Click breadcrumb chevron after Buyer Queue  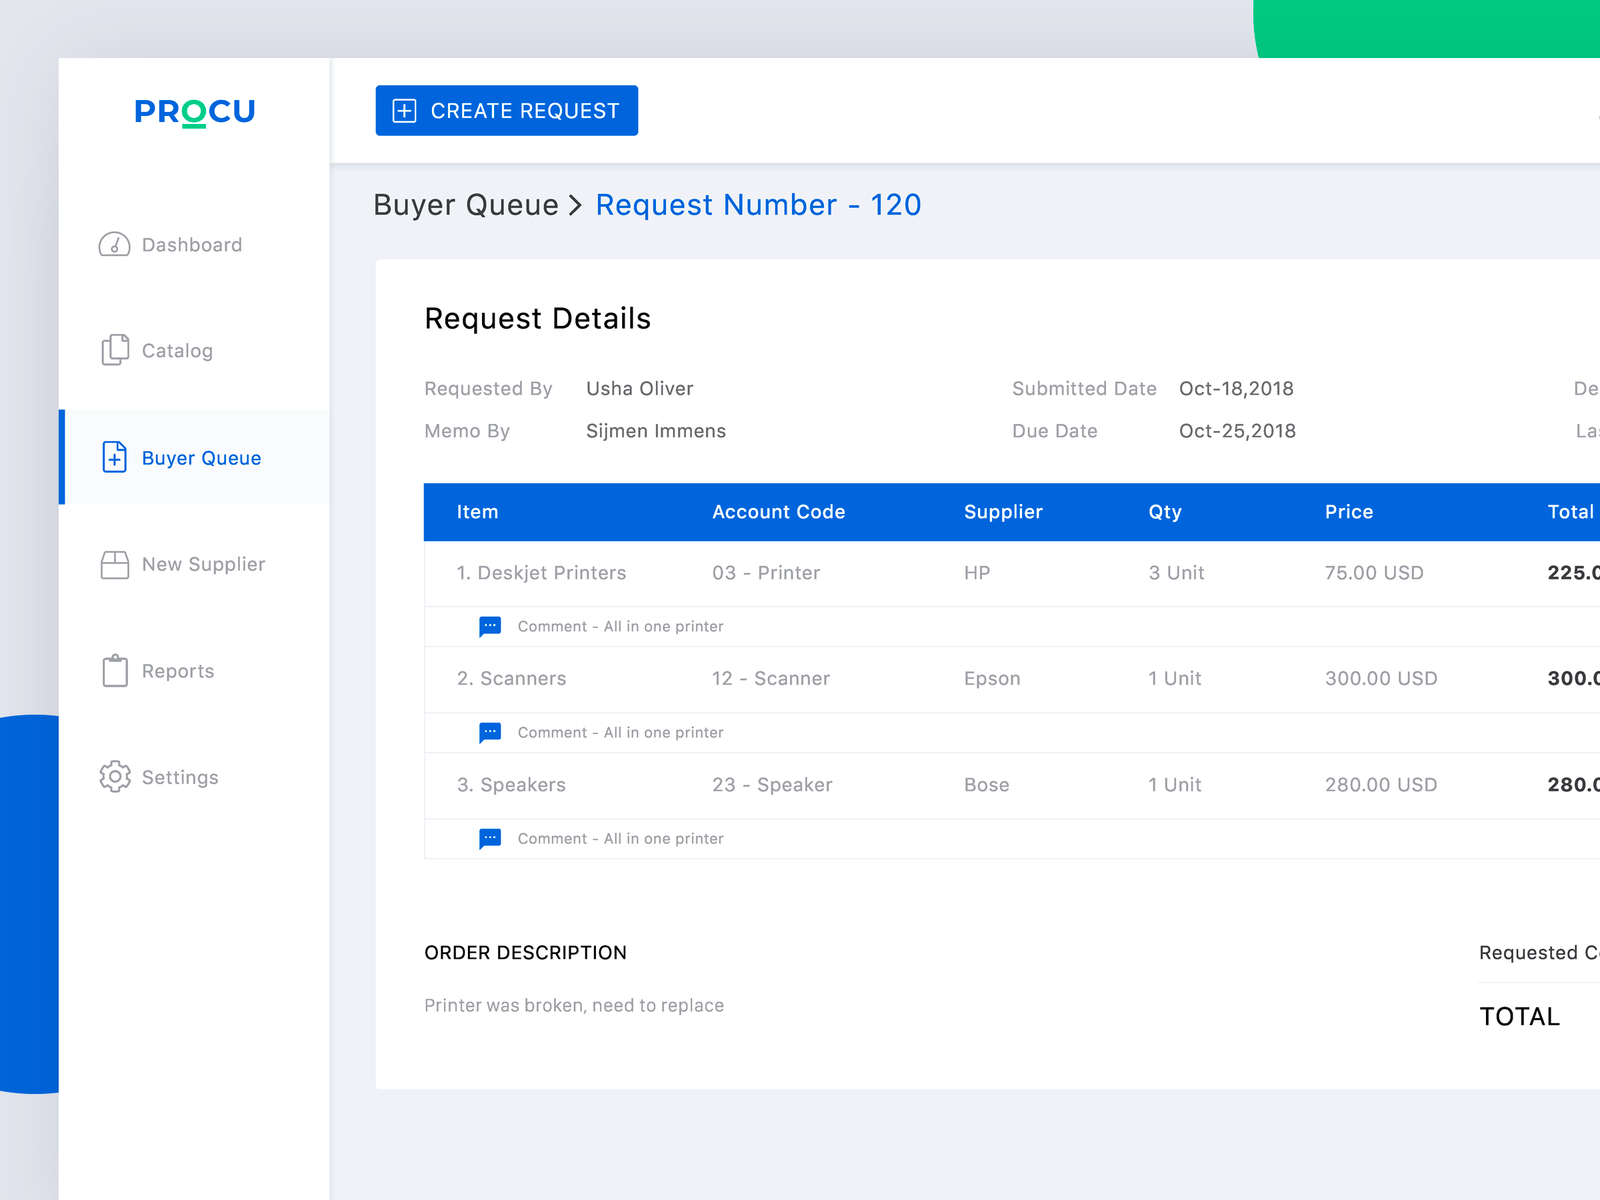[x=576, y=206]
